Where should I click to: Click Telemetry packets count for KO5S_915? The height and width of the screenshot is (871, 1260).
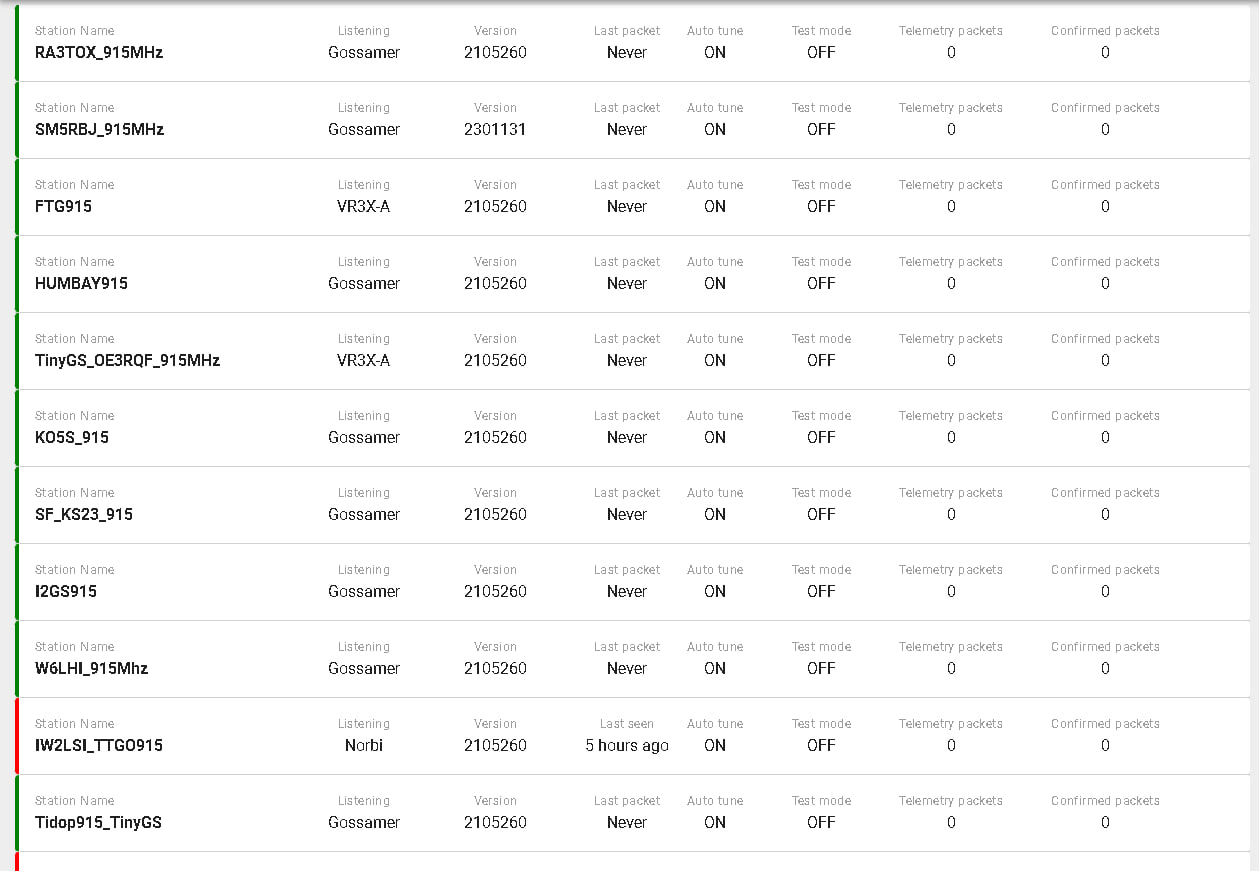[x=951, y=438]
